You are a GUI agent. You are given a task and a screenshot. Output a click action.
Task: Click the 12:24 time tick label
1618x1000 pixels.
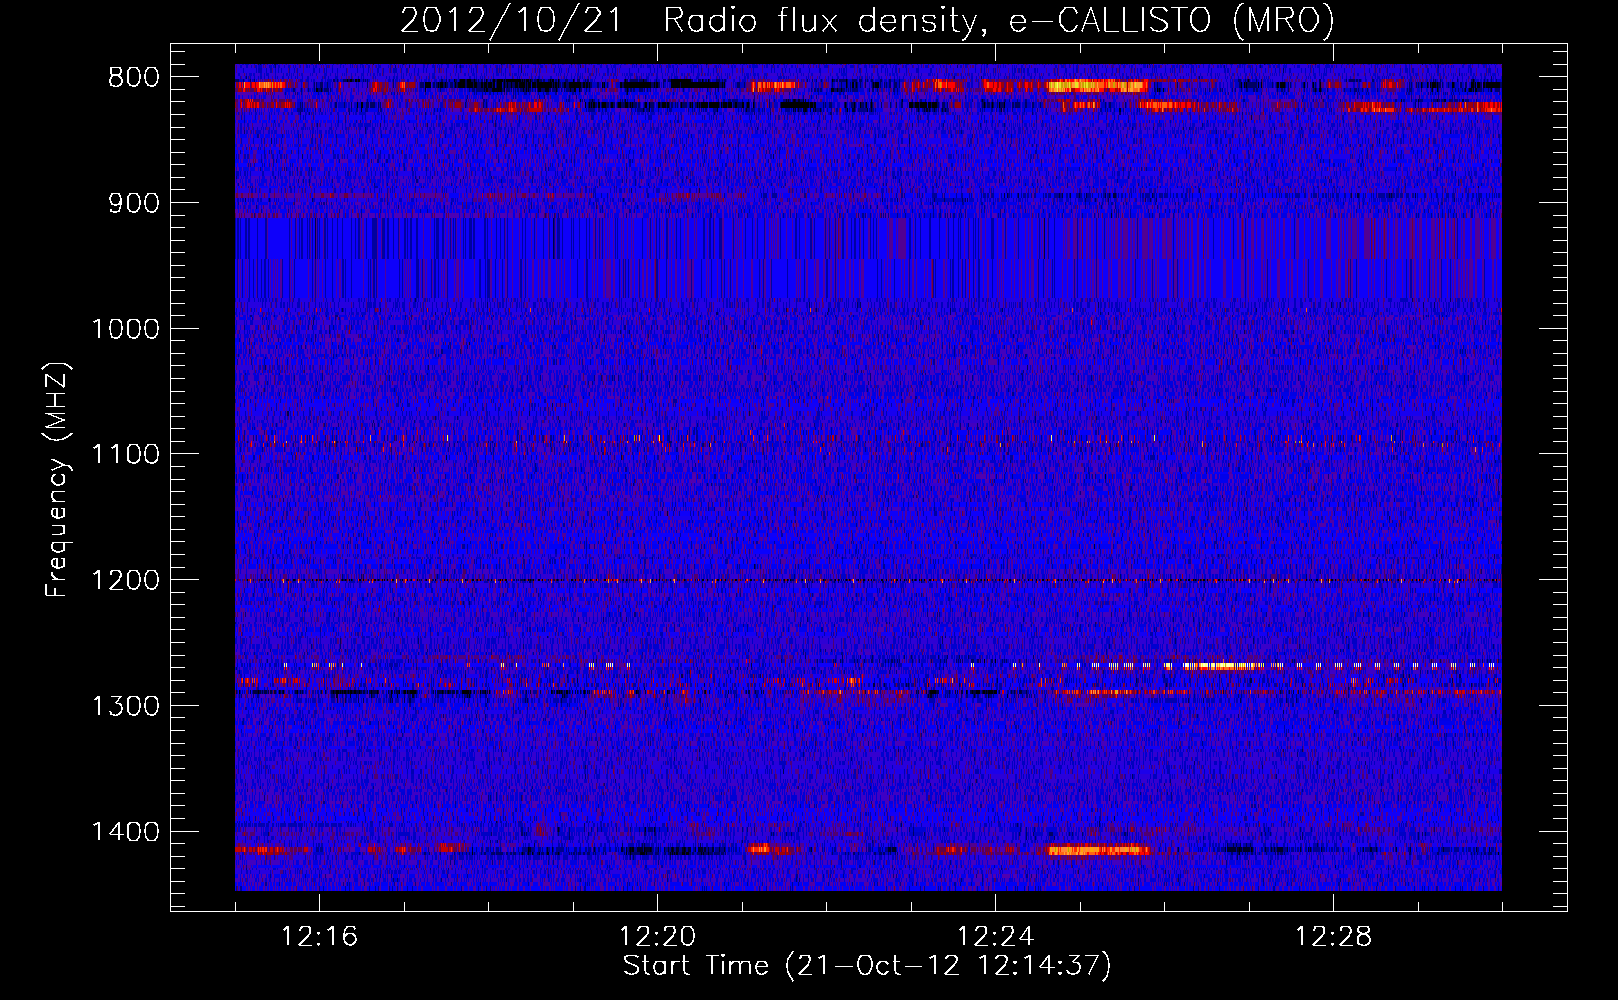coord(995,937)
